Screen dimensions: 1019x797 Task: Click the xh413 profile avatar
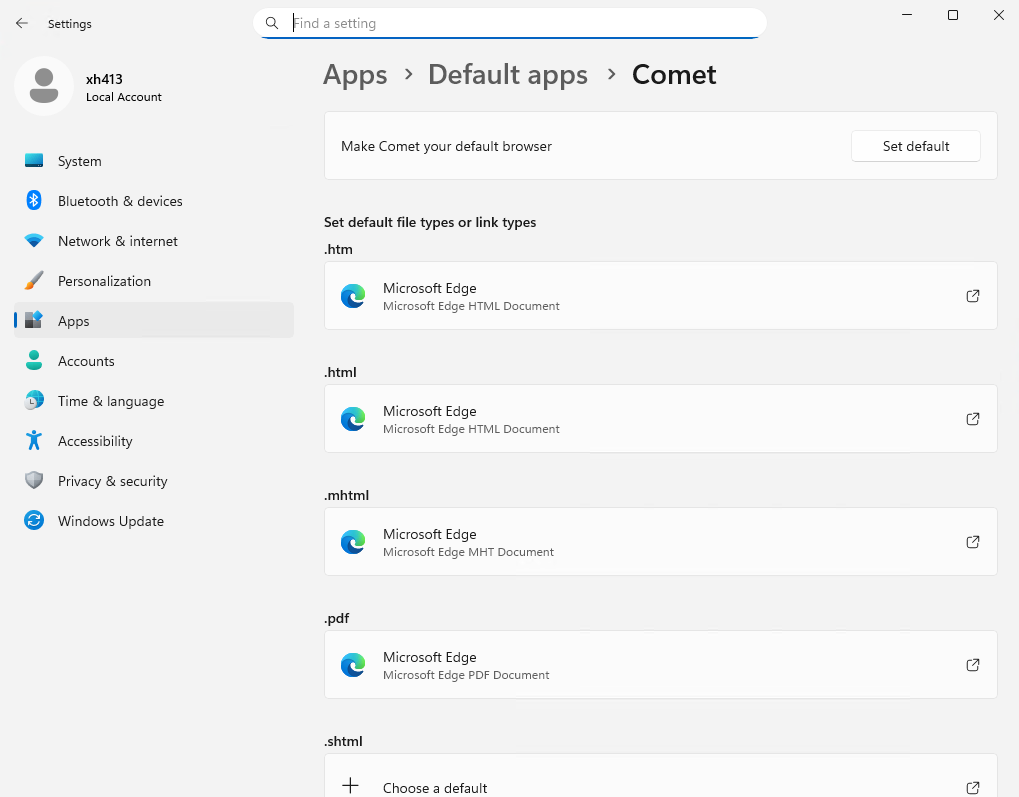(43, 86)
